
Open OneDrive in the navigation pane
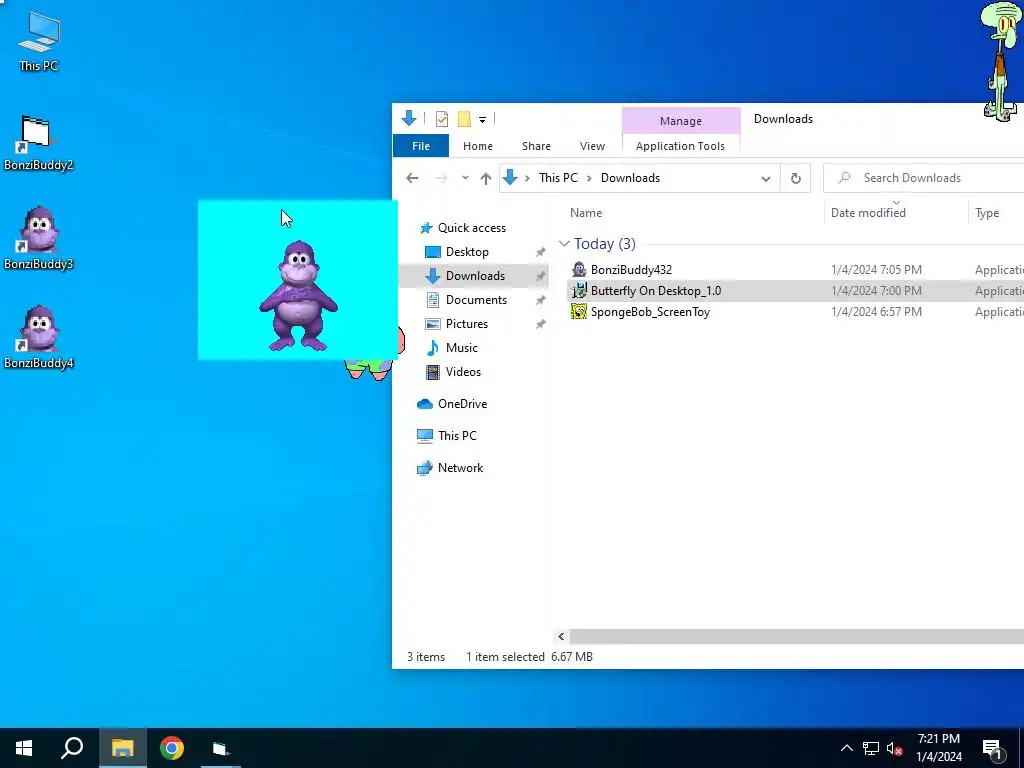[462, 404]
